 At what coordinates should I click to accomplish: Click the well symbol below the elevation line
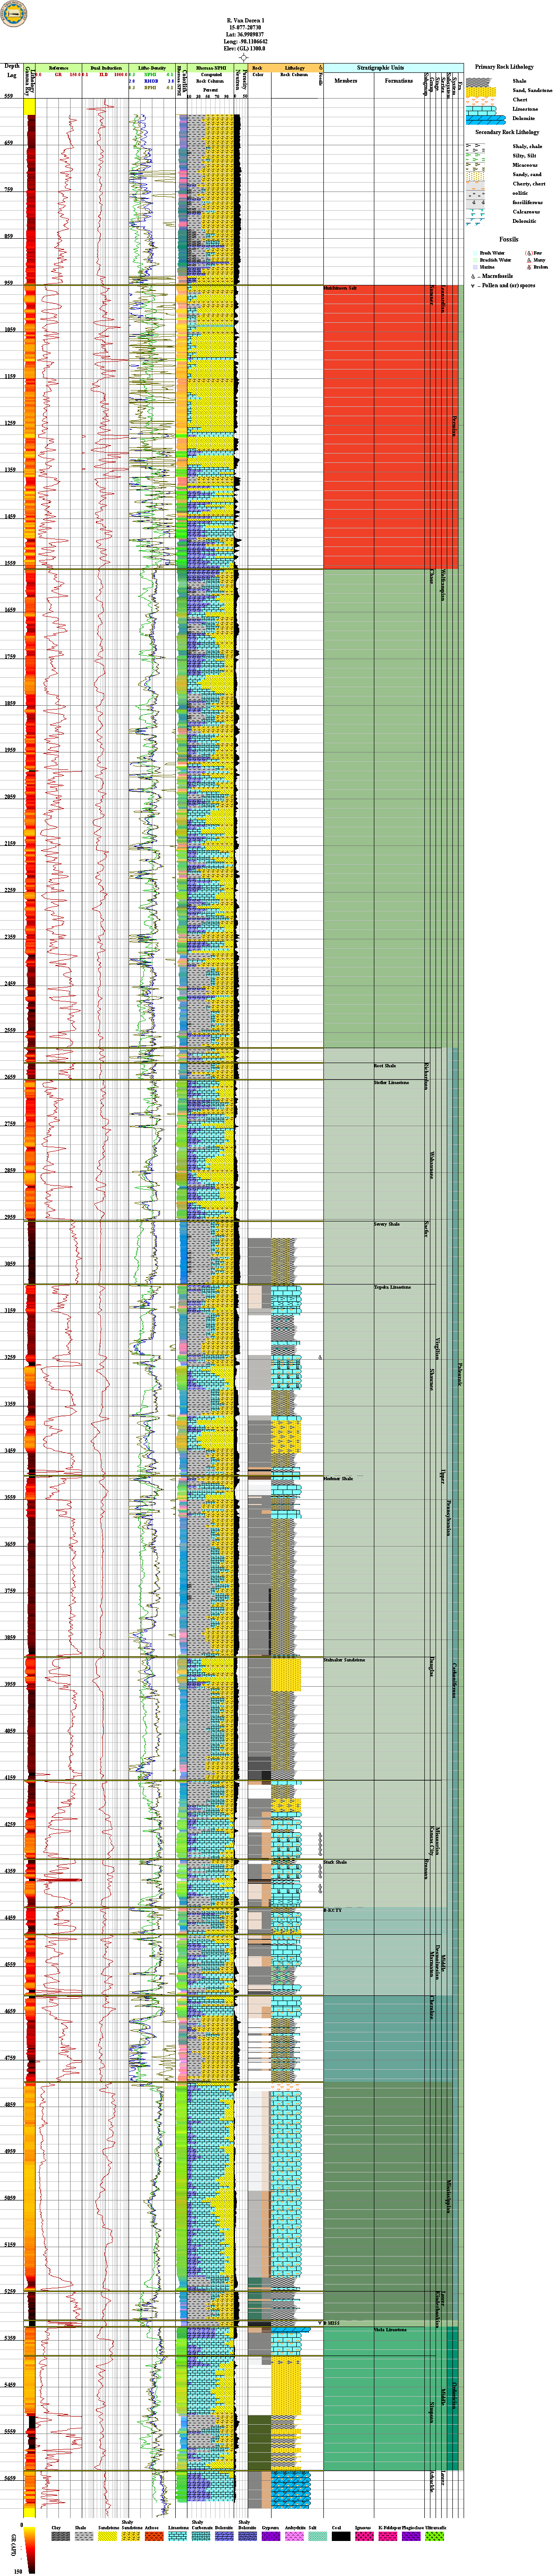tap(244, 58)
